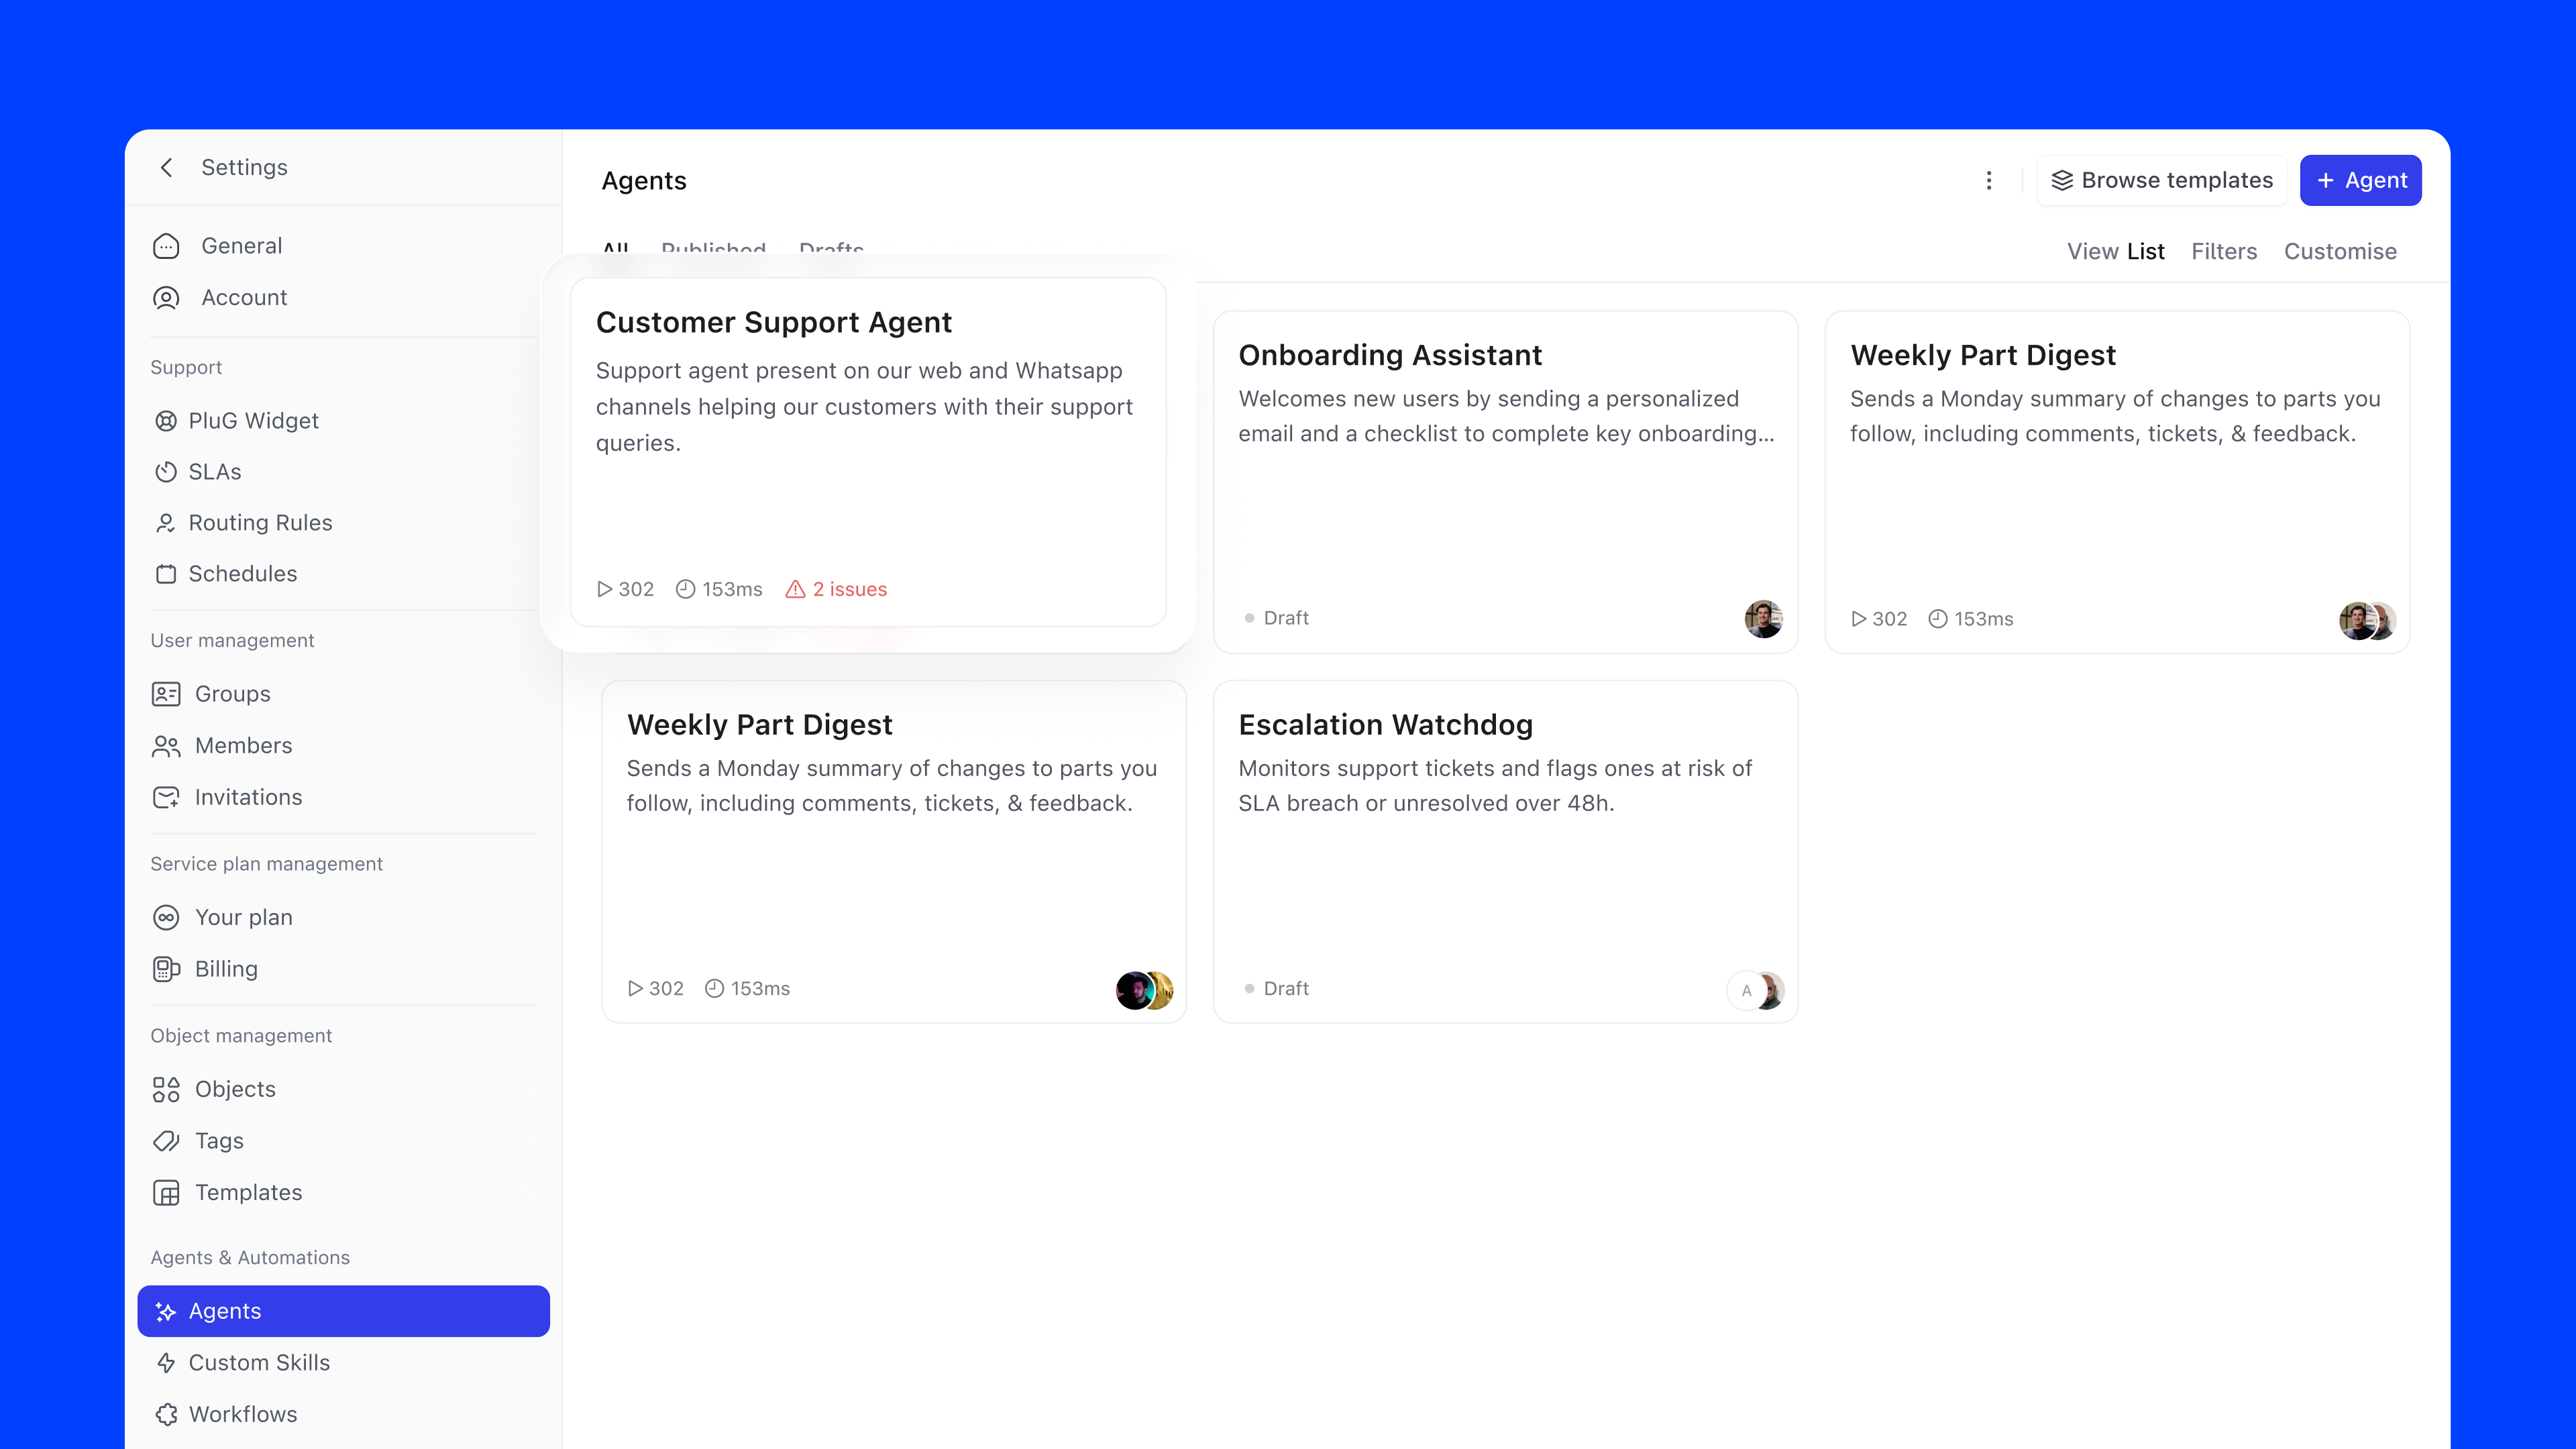Click the warning triangle for 2 issues
This screenshot has width=2576, height=1449.
pyautogui.click(x=795, y=589)
